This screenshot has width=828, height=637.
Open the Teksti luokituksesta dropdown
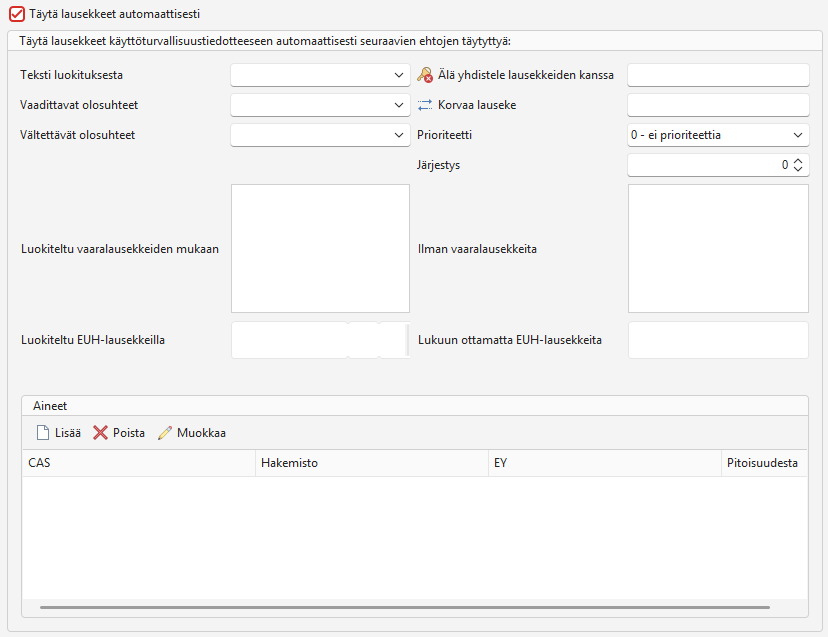coord(320,75)
